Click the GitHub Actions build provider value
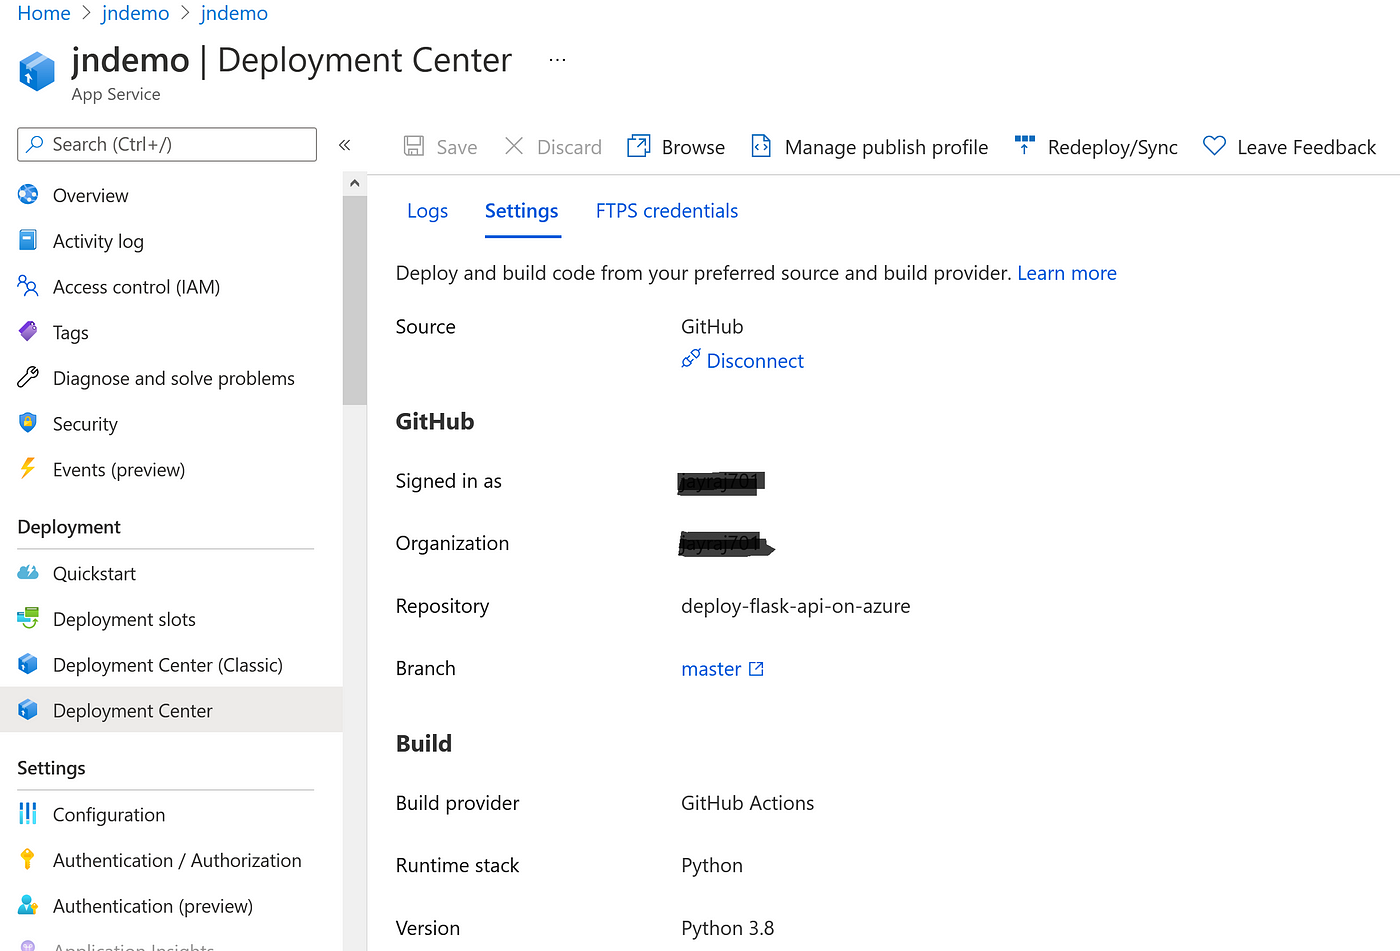Viewport: 1400px width, 951px height. pos(747,803)
